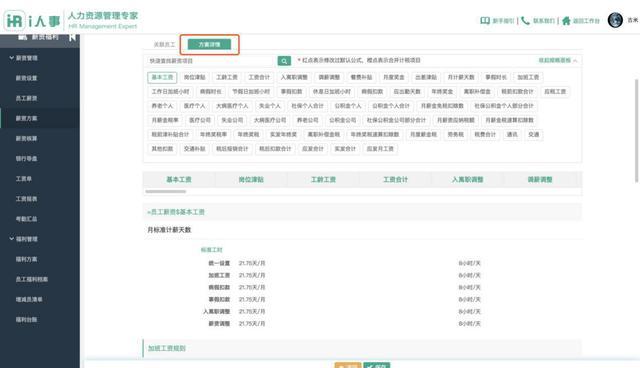Screen dimensions: 640x368
Task: Select the 年终奖金 salary item tag
Action: coord(442,91)
